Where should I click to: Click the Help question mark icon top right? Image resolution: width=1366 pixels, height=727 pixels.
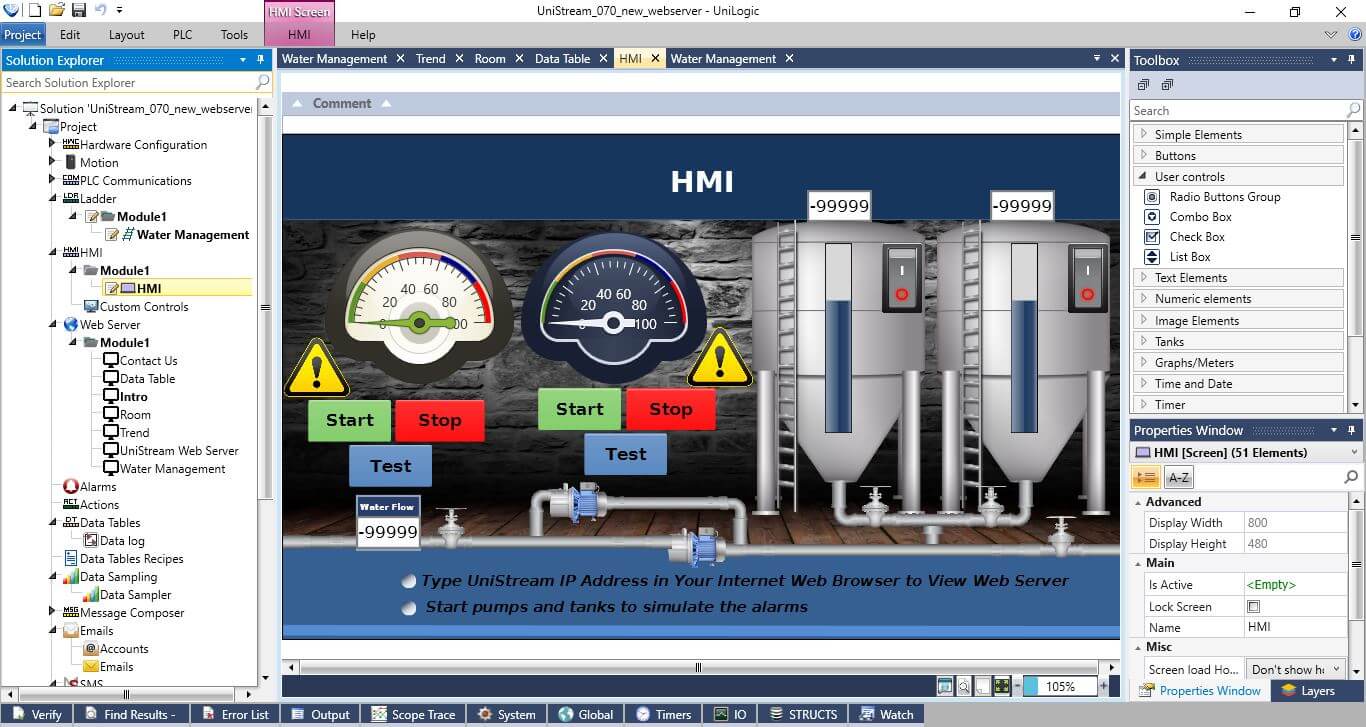pos(1355,34)
